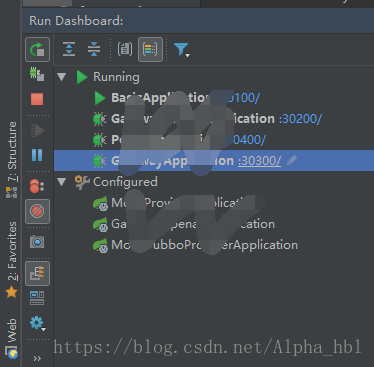Image resolution: width=374 pixels, height=367 pixels.
Task: Select the Configured group row
Action: point(214,182)
